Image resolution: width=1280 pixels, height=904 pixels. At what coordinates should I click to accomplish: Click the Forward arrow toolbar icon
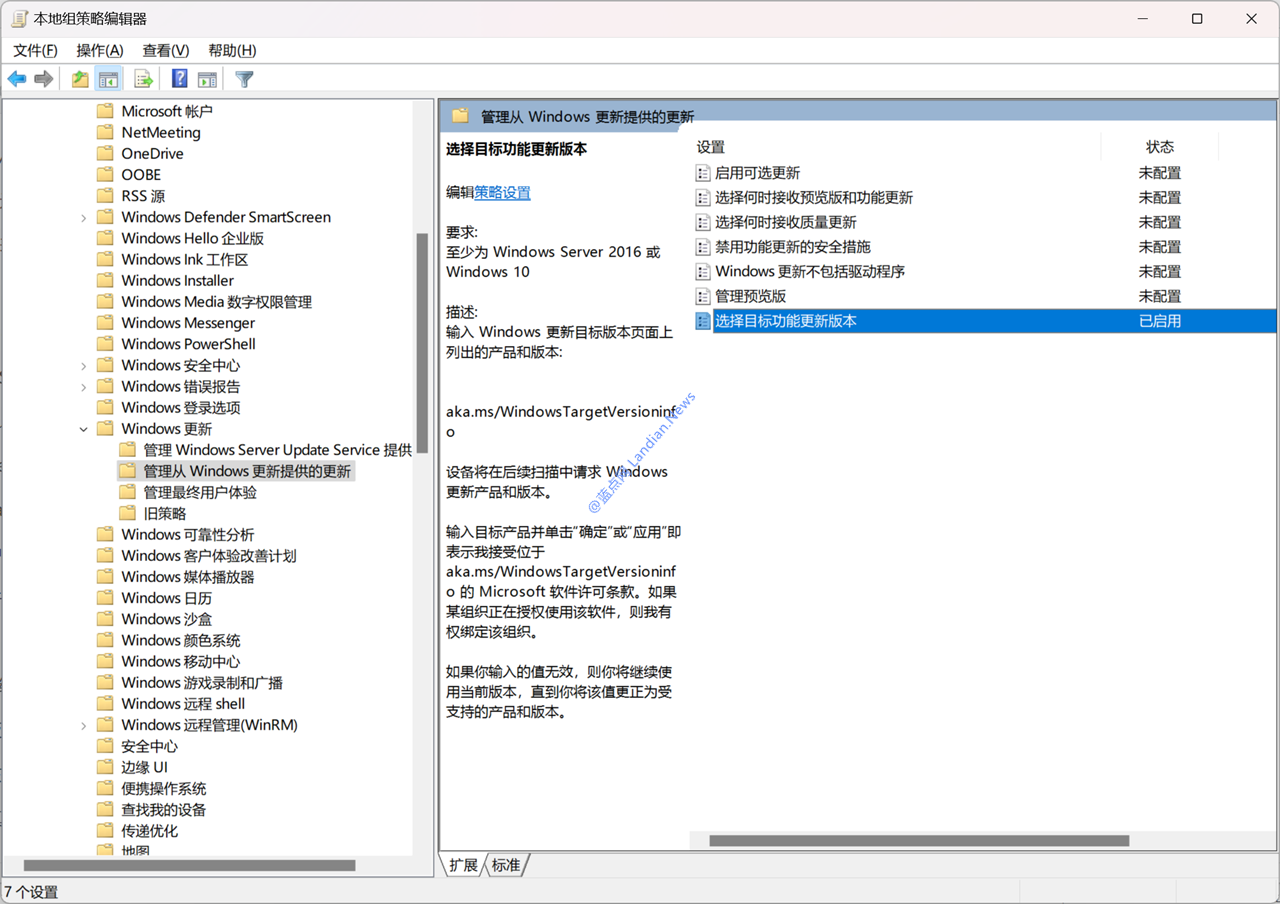pos(43,79)
